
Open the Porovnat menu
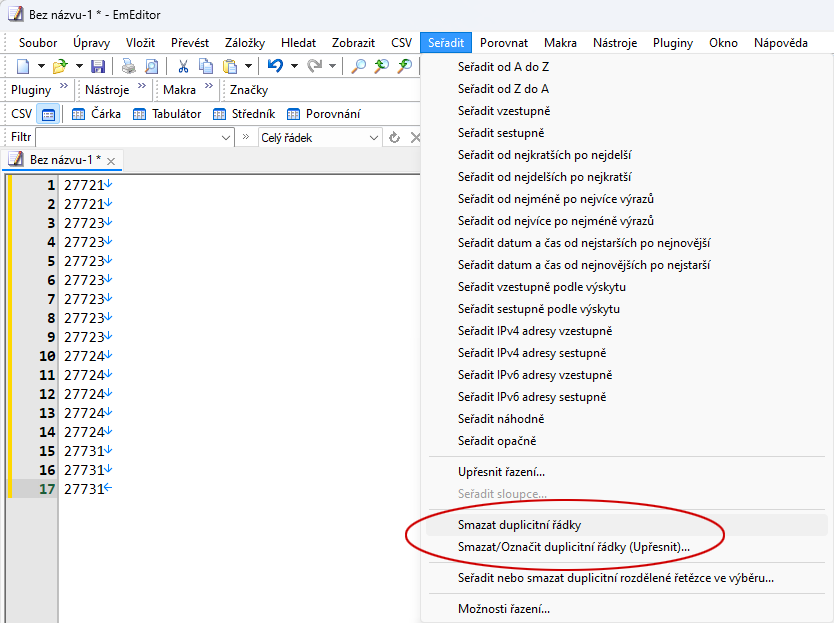(x=504, y=43)
